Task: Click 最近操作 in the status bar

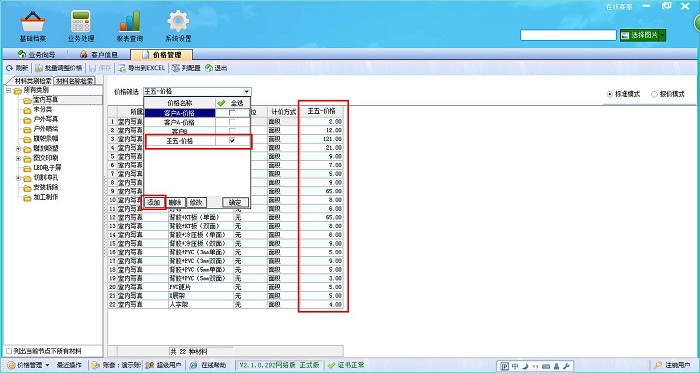Action: coord(69,365)
